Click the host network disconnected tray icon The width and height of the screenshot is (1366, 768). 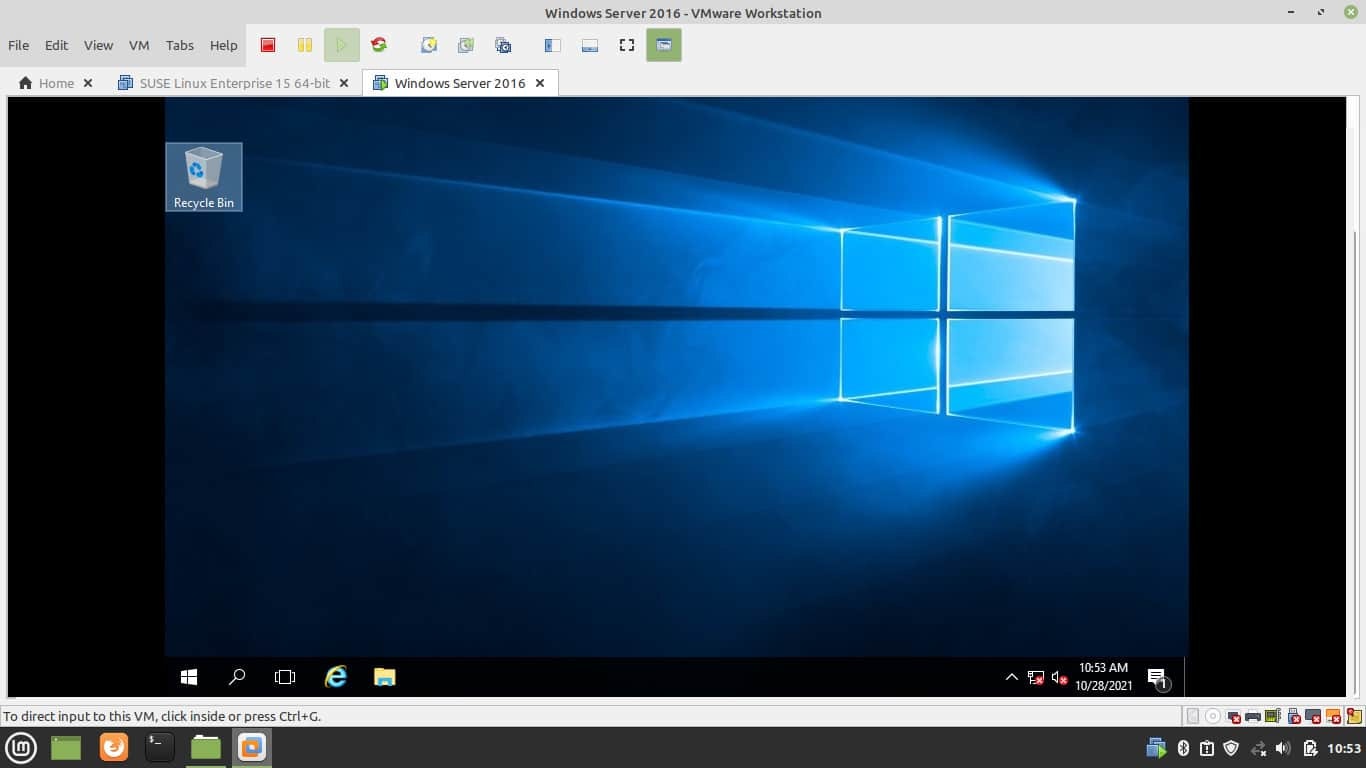coord(1259,748)
